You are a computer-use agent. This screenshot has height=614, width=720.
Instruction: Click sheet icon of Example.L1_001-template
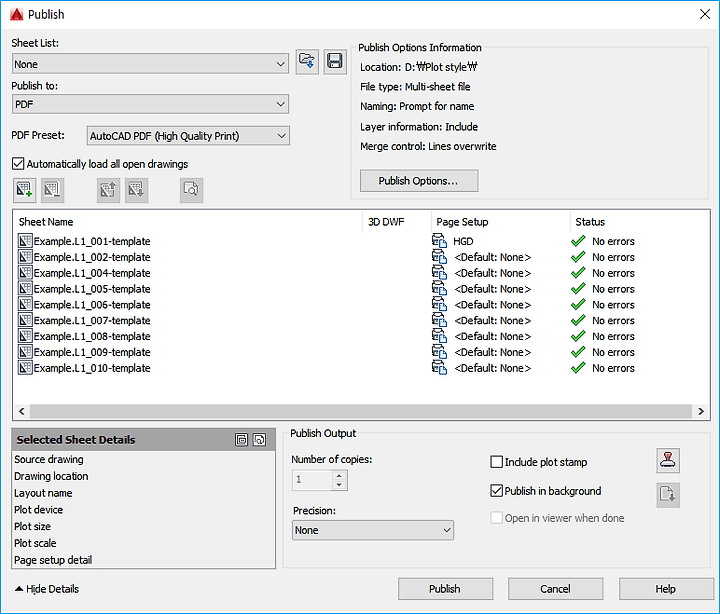click(25, 241)
